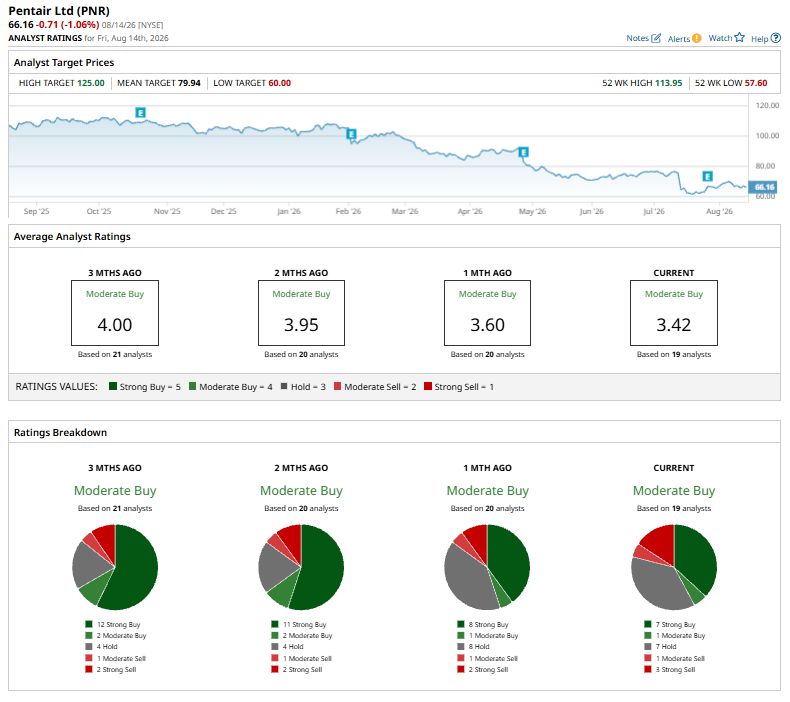Click '12 Strong Buy' legend entry

pos(113,624)
